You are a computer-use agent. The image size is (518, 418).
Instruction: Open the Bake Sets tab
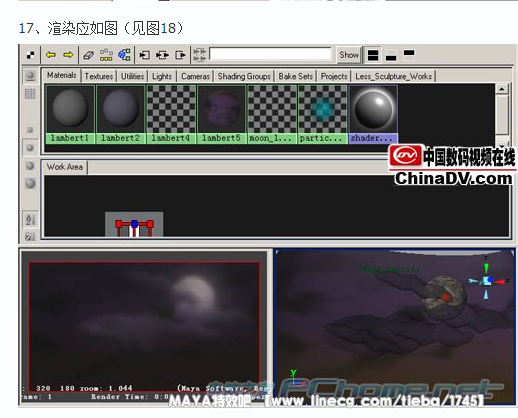click(296, 76)
